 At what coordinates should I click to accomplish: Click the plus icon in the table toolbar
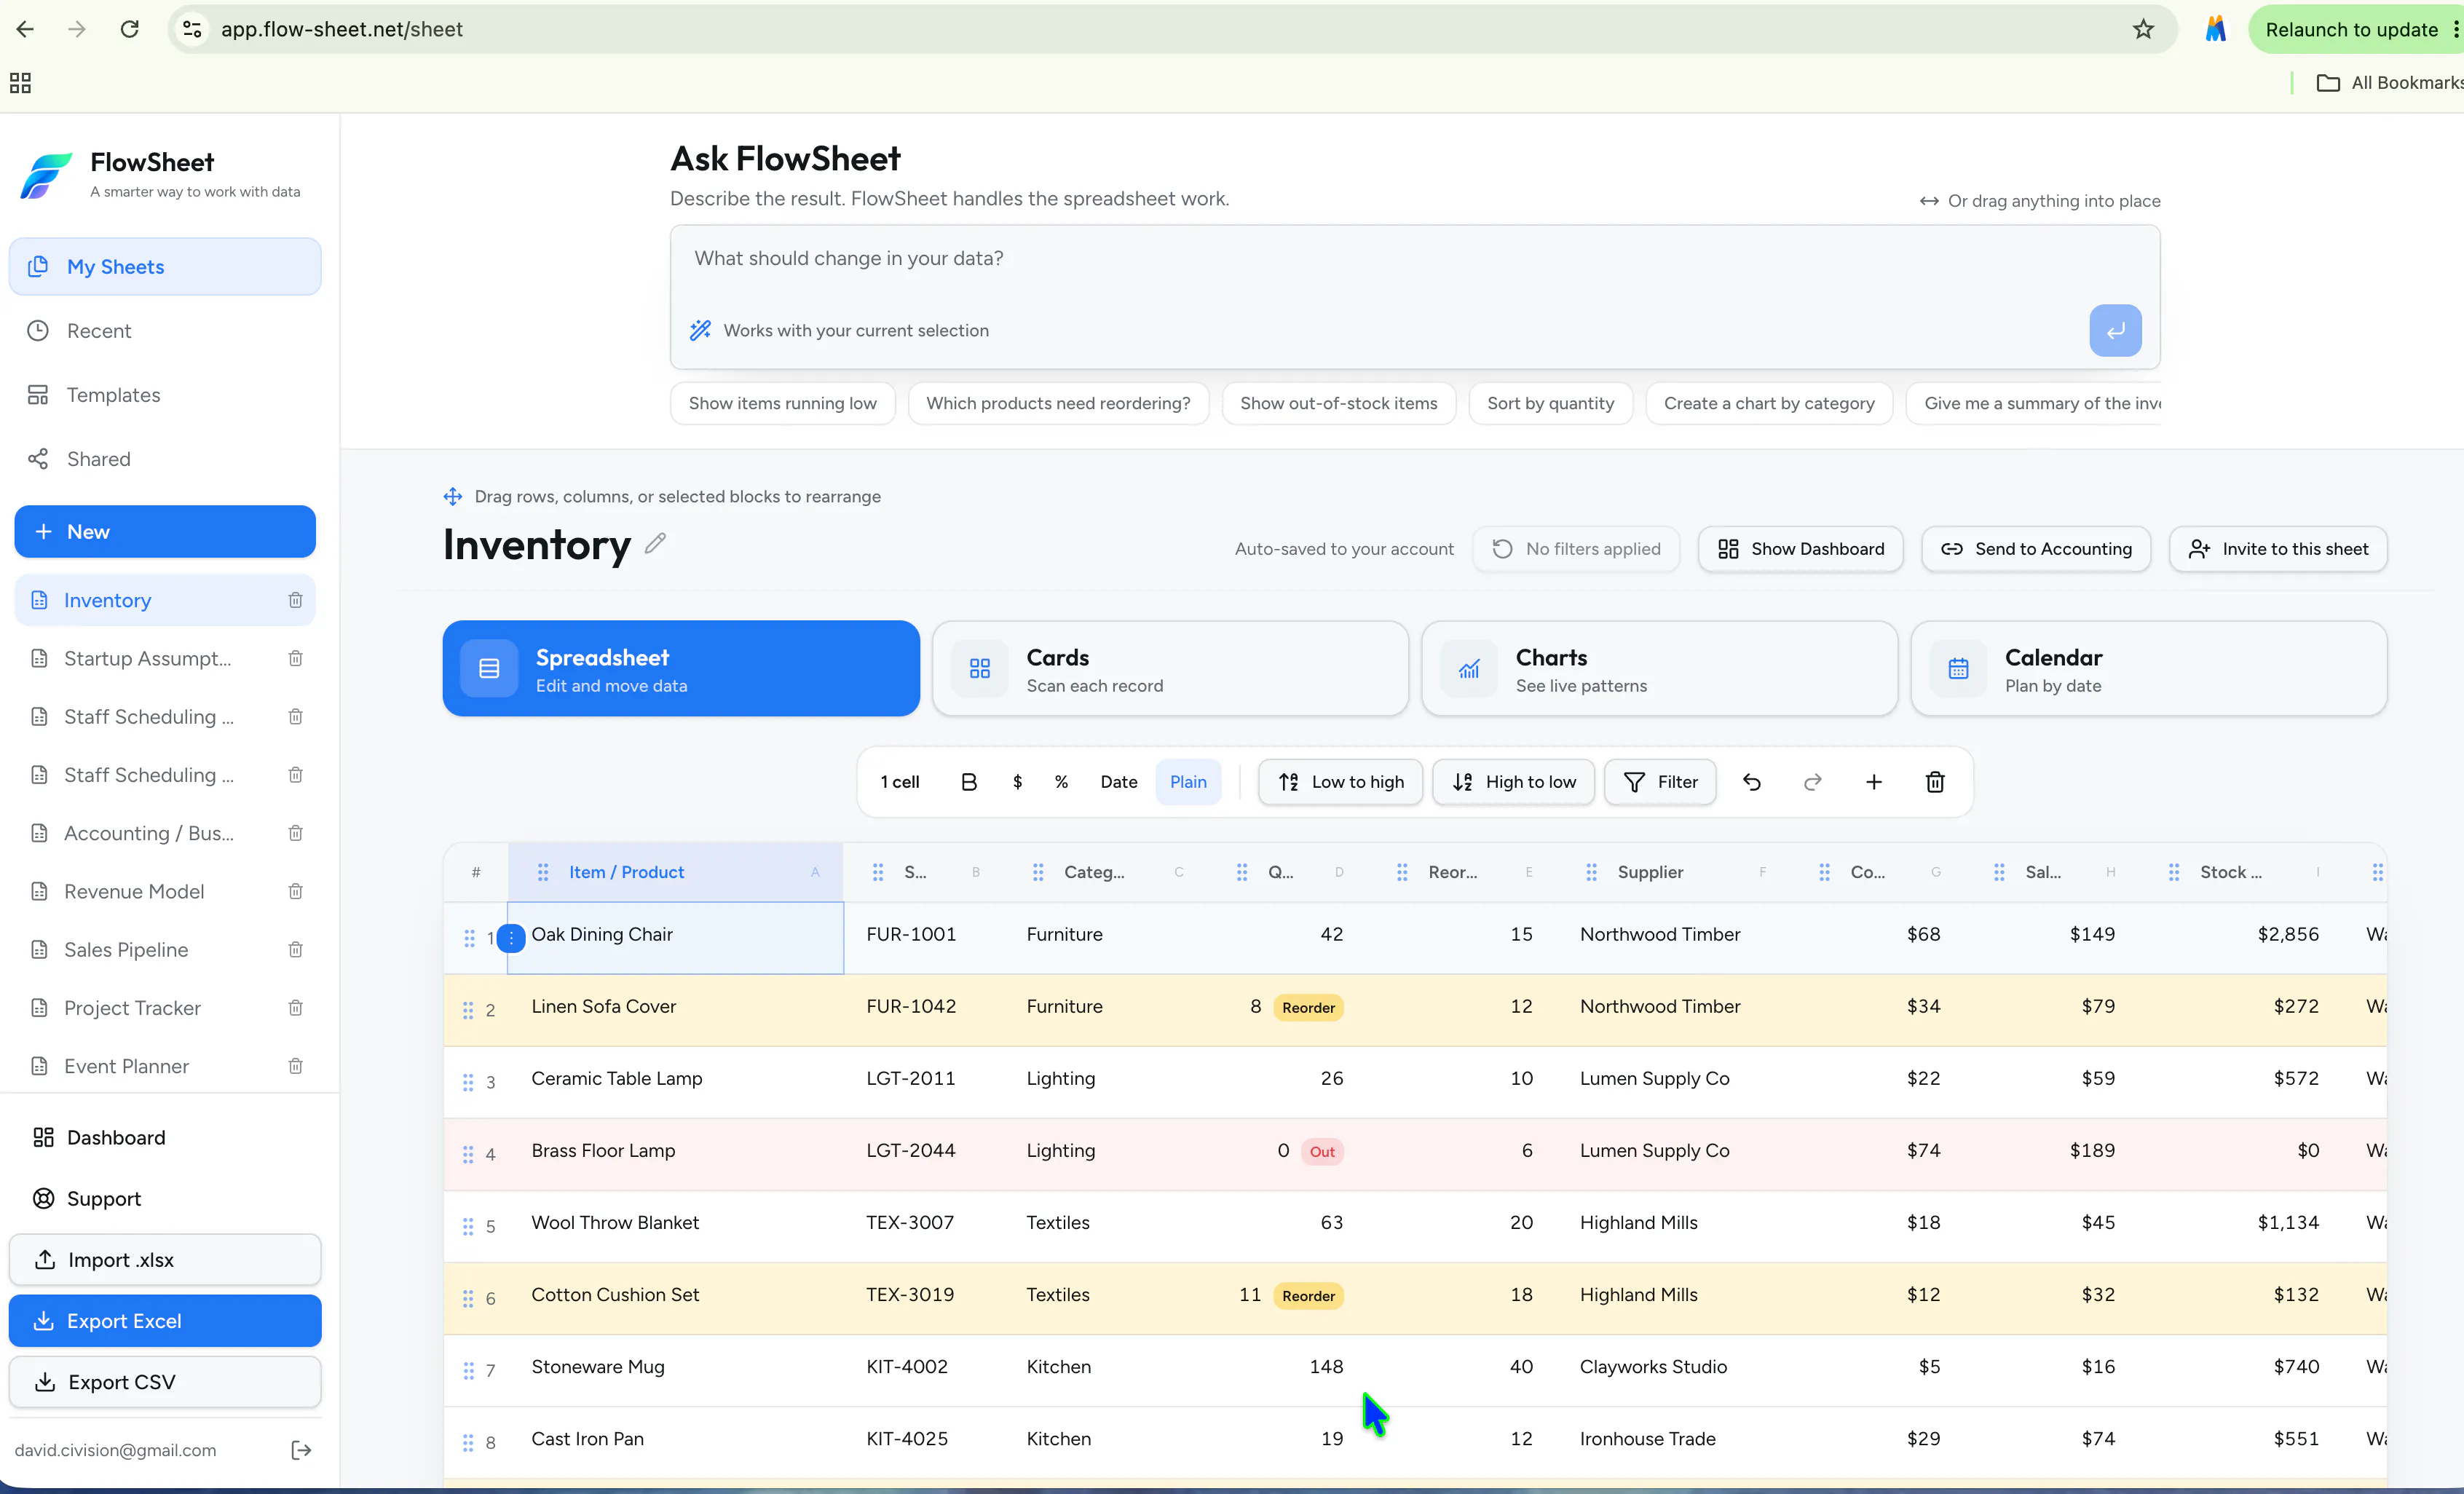tap(1874, 782)
